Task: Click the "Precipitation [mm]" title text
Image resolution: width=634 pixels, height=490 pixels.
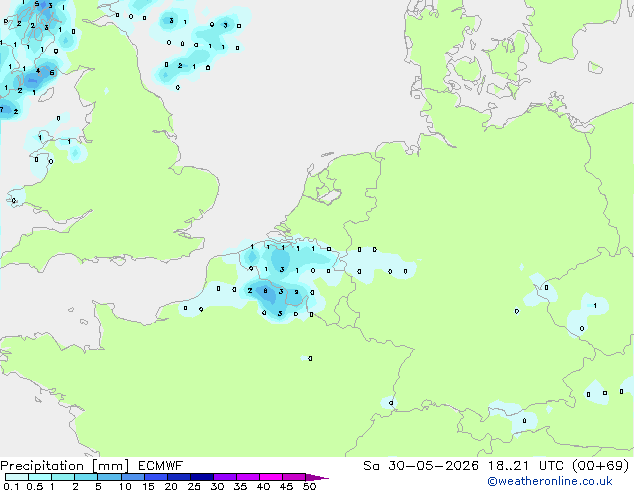Action: [65, 466]
